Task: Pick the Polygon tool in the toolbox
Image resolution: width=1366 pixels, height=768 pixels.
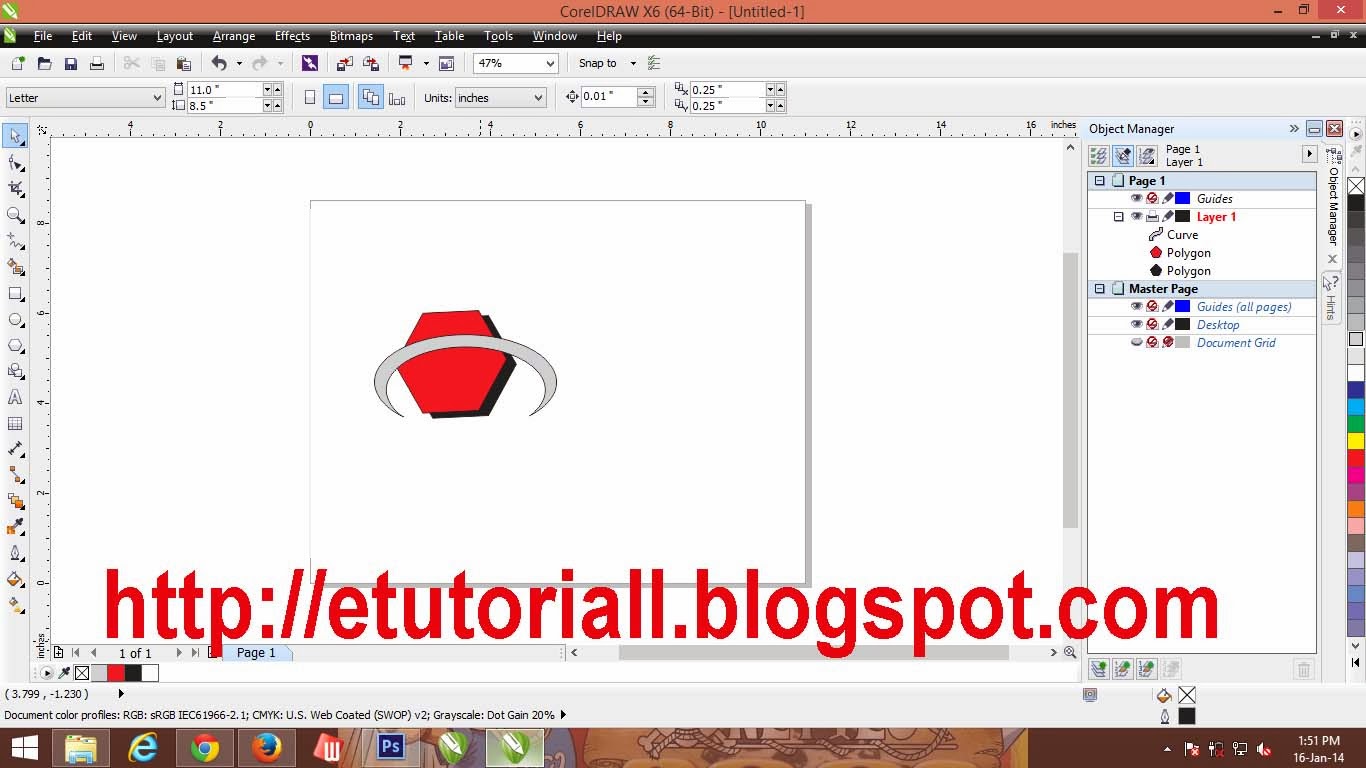Action: click(x=15, y=345)
